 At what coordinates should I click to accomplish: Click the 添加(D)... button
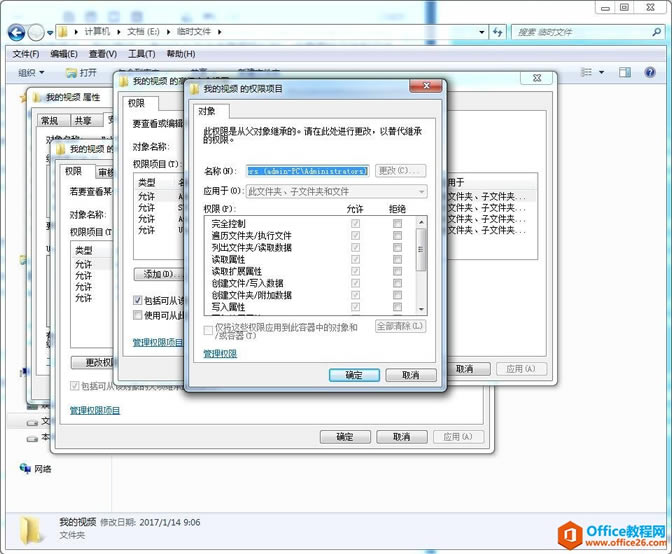[x=159, y=274]
